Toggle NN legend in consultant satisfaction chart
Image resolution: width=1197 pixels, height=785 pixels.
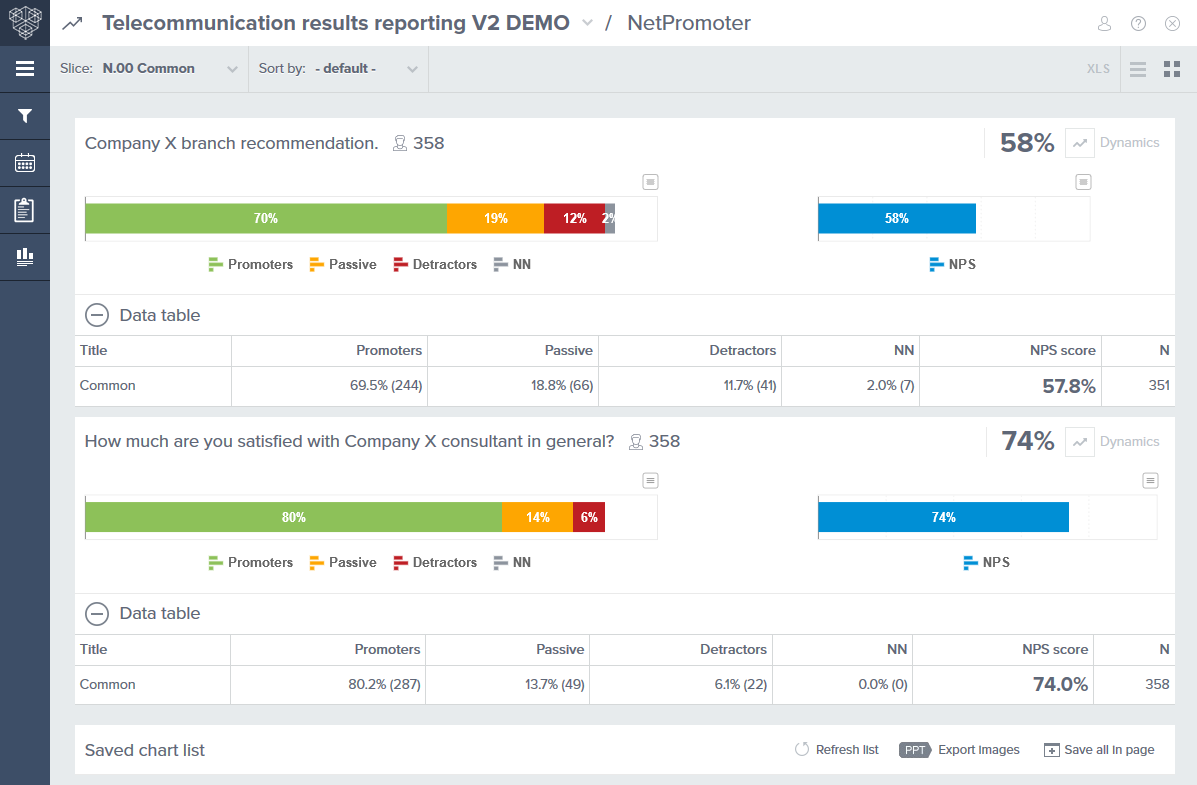[x=512, y=563]
